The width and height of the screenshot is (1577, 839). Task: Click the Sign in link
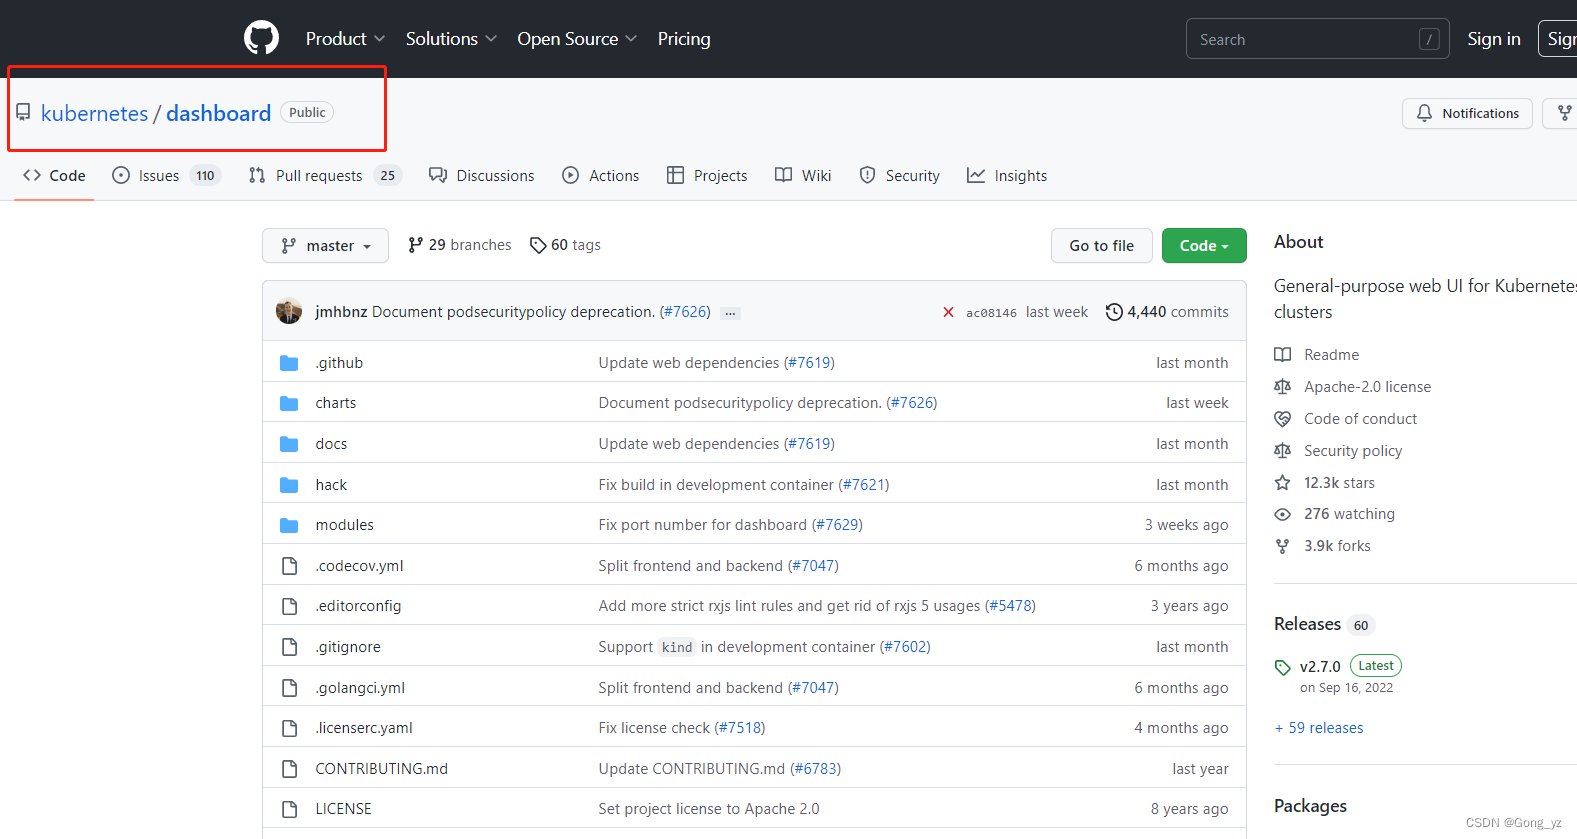[x=1494, y=39]
